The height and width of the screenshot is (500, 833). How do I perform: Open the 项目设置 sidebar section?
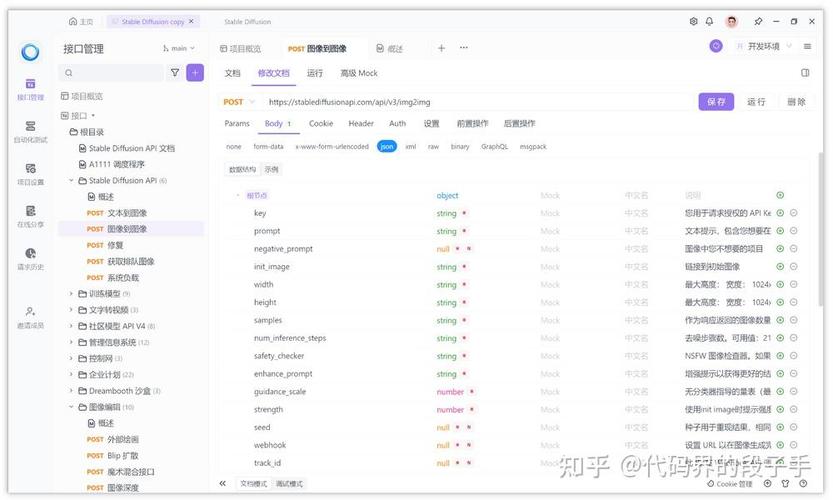coord(30,174)
